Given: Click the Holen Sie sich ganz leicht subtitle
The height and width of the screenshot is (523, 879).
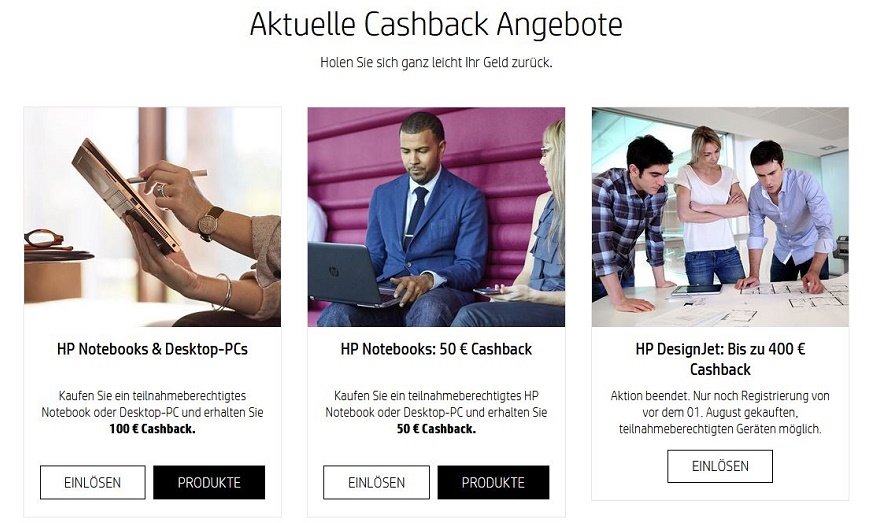Looking at the screenshot, I should click(436, 62).
